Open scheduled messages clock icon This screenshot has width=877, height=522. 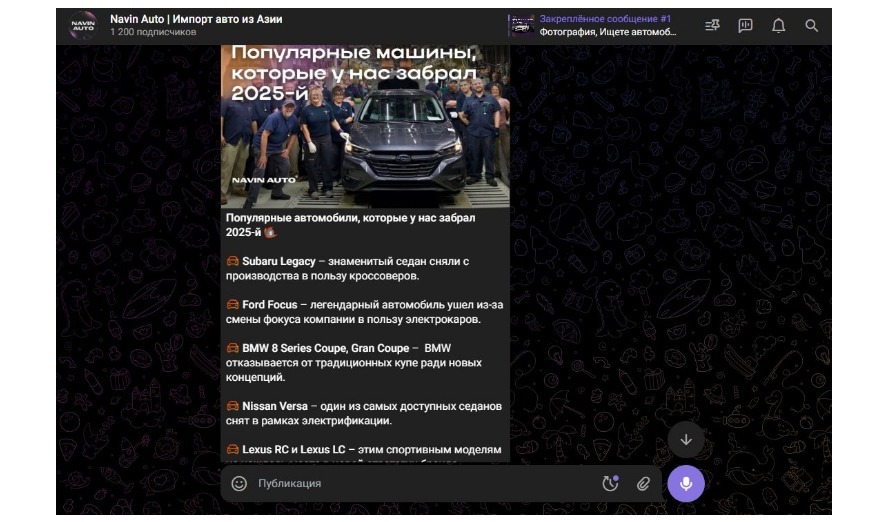(610, 483)
